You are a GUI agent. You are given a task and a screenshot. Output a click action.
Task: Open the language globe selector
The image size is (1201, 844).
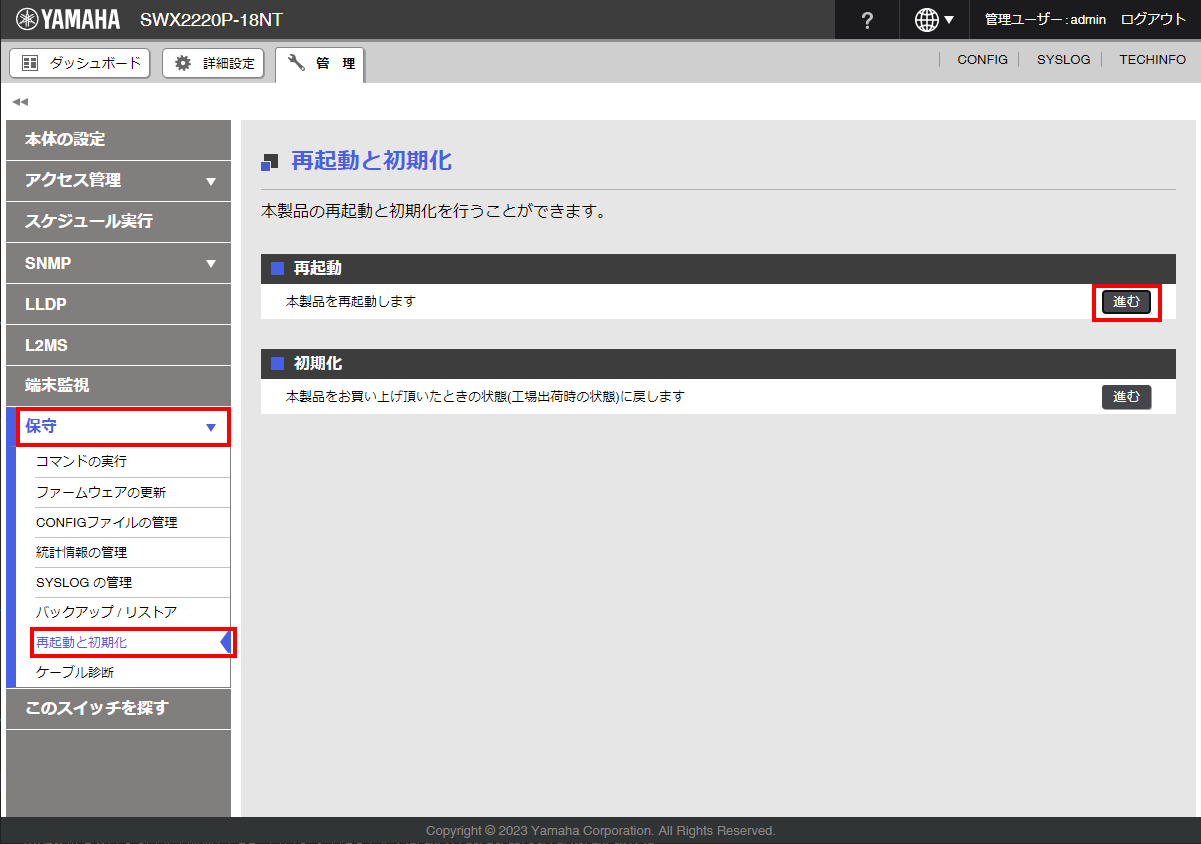coord(934,20)
